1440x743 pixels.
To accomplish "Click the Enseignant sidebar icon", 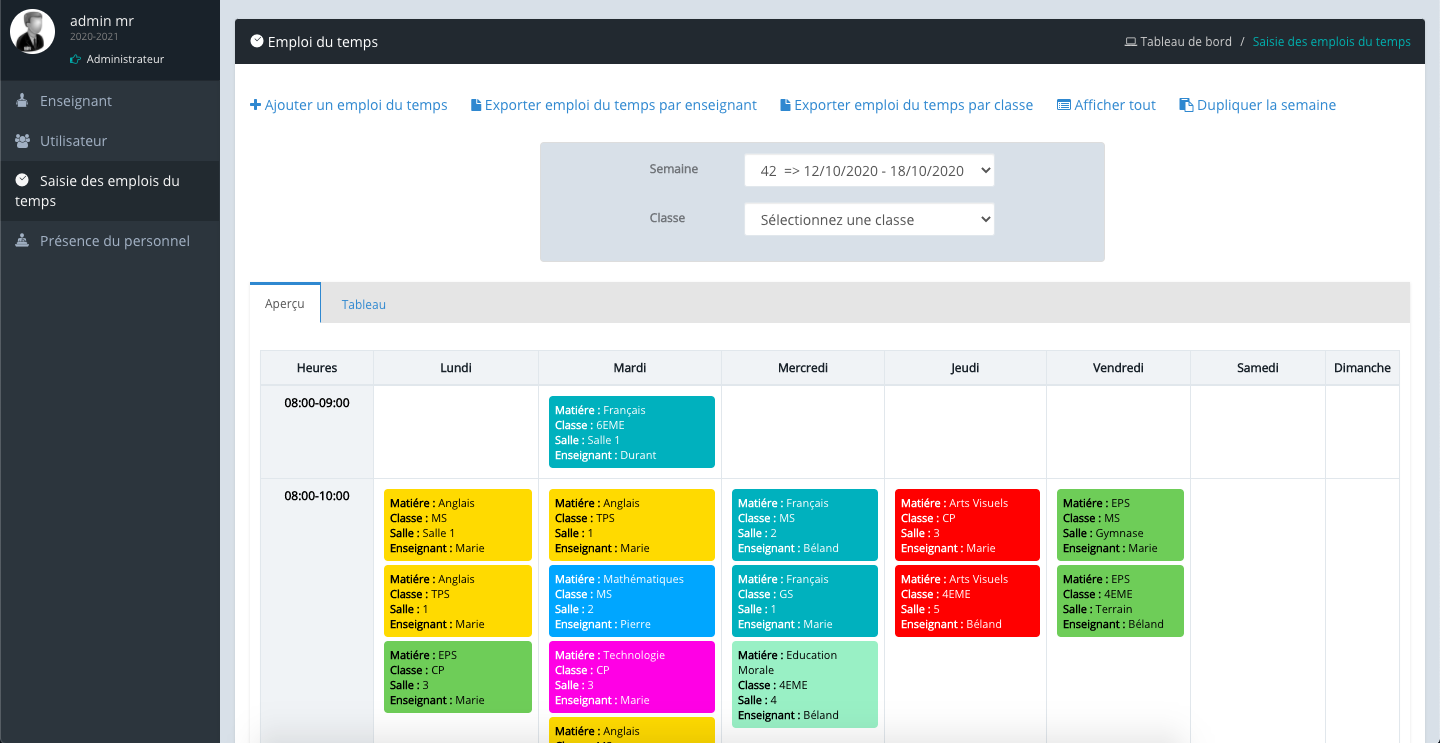I will point(22,101).
